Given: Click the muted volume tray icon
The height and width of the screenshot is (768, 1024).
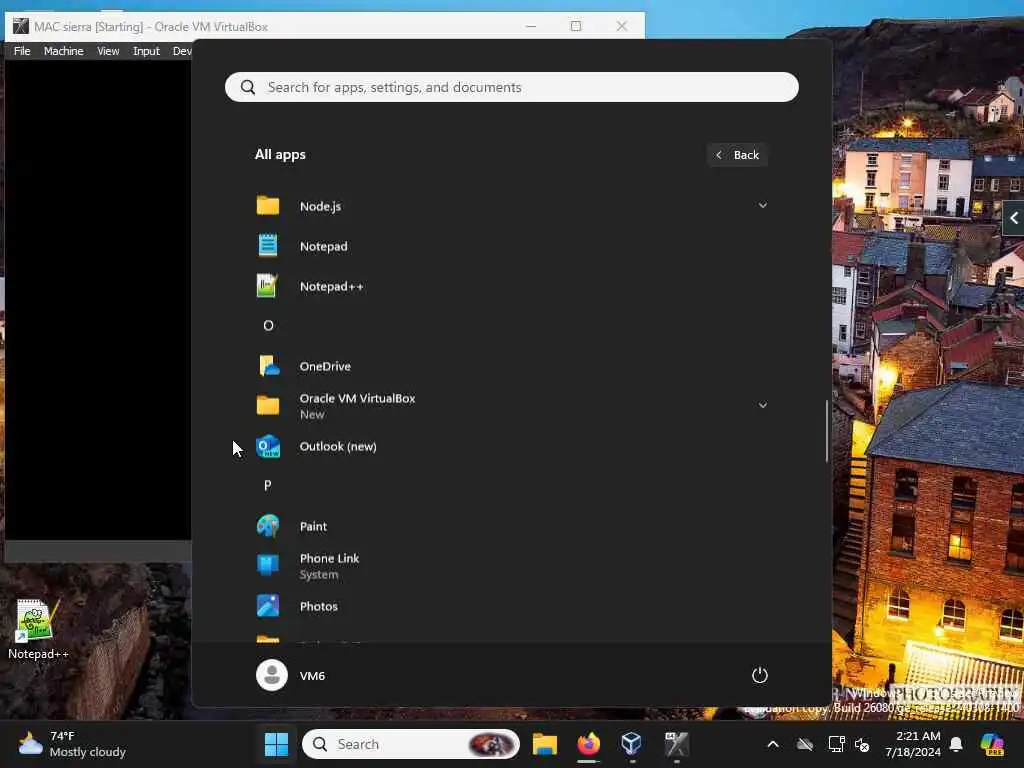Looking at the screenshot, I should point(863,744).
